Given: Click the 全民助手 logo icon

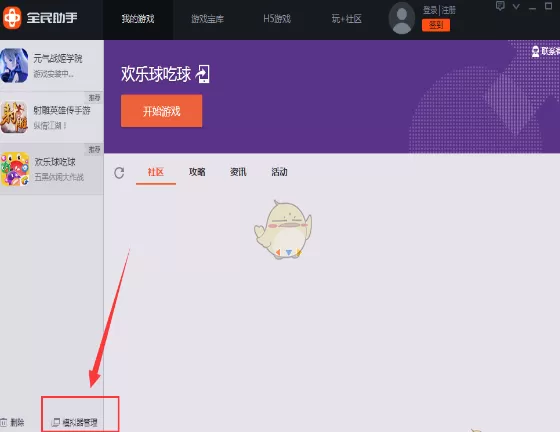Looking at the screenshot, I should point(12,18).
